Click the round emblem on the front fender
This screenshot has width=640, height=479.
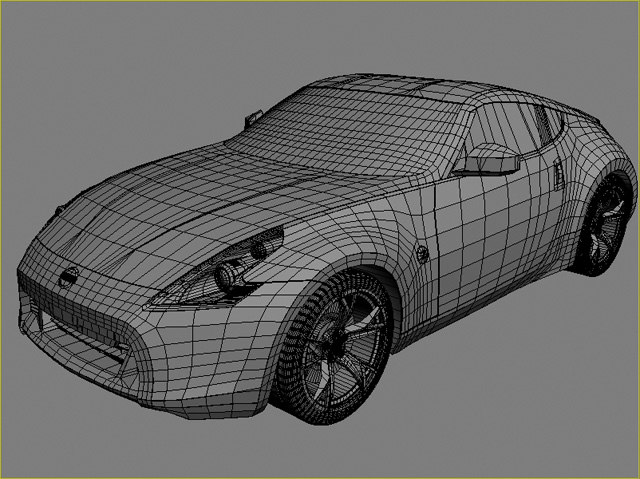tap(422, 252)
